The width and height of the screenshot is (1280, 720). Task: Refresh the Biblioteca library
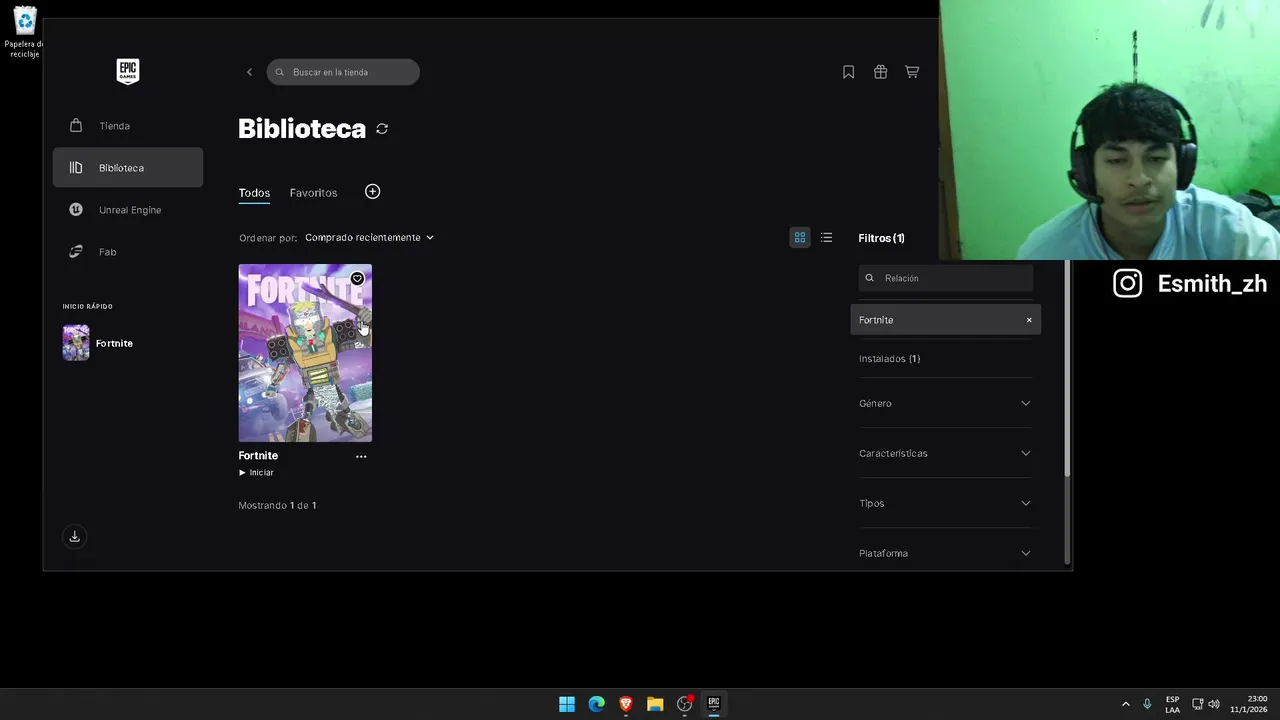click(x=382, y=129)
